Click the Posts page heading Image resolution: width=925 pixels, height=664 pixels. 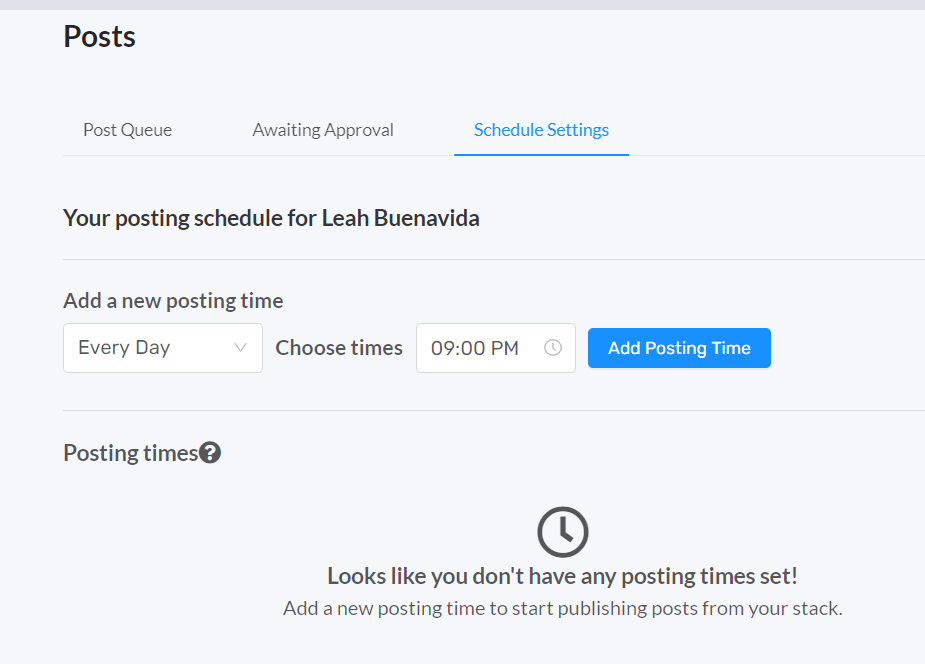click(99, 37)
